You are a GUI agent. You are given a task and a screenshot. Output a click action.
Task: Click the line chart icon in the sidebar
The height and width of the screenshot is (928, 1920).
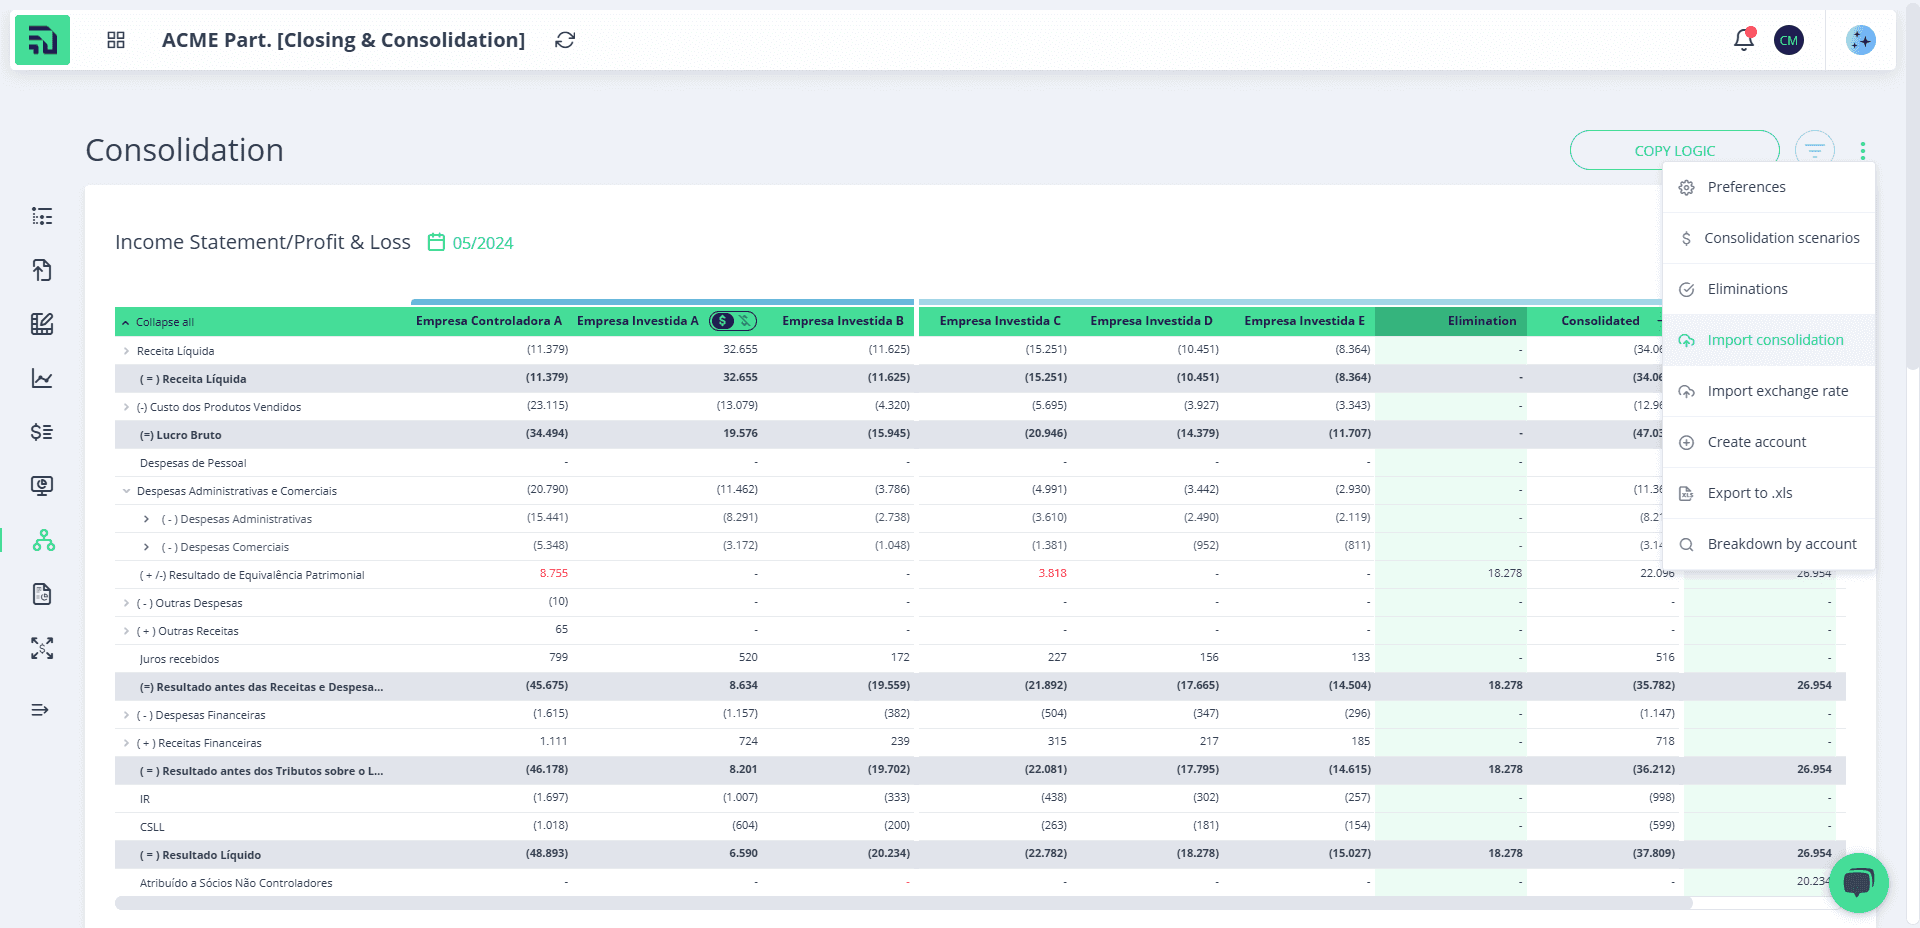coord(42,378)
